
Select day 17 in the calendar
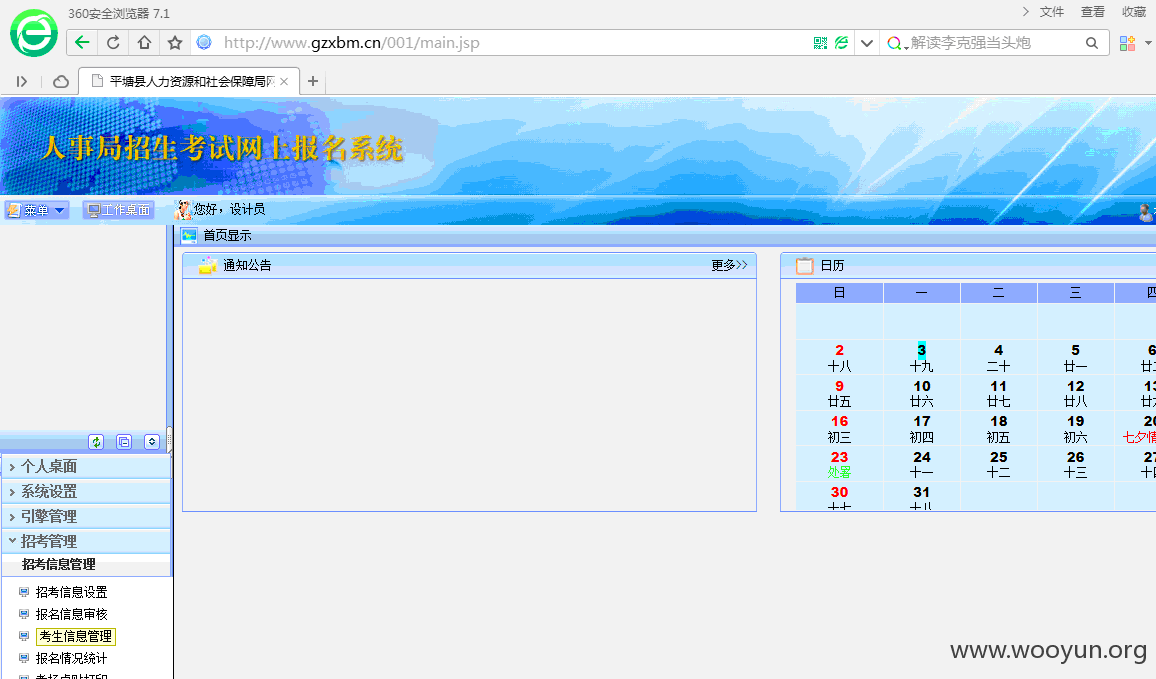(922, 428)
